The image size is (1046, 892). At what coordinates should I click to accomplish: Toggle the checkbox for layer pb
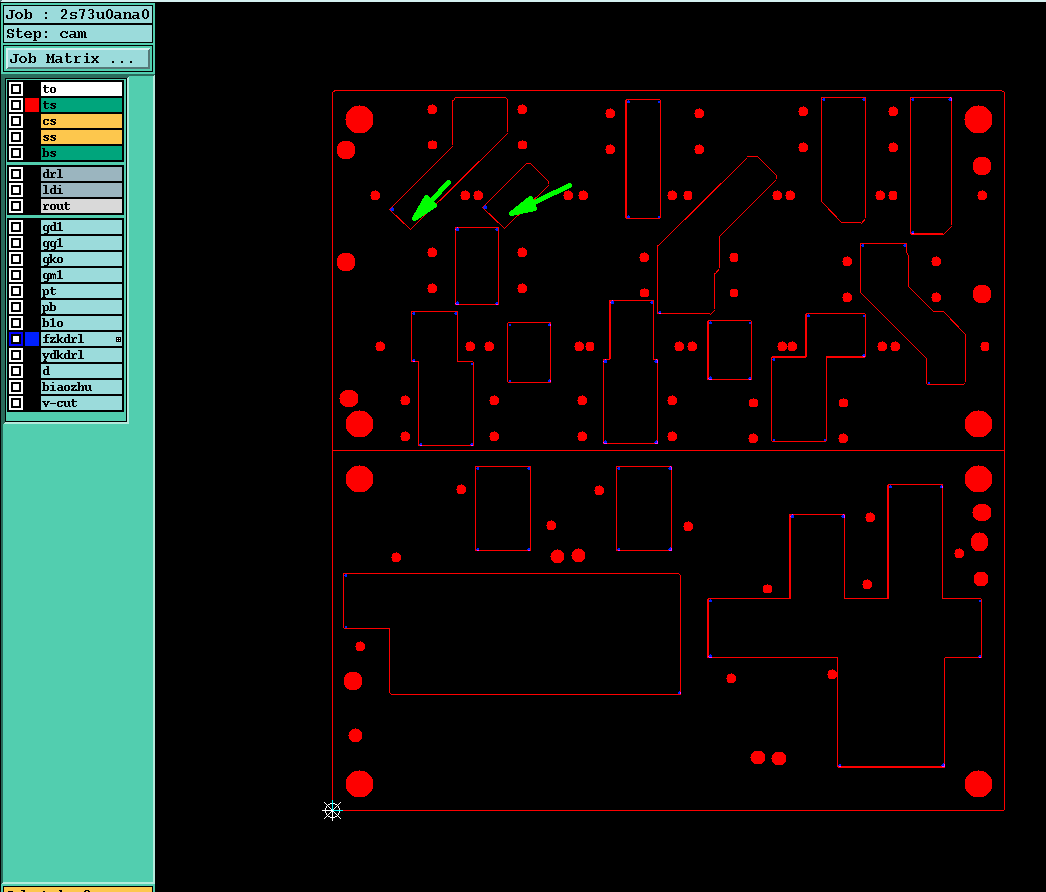pos(16,307)
